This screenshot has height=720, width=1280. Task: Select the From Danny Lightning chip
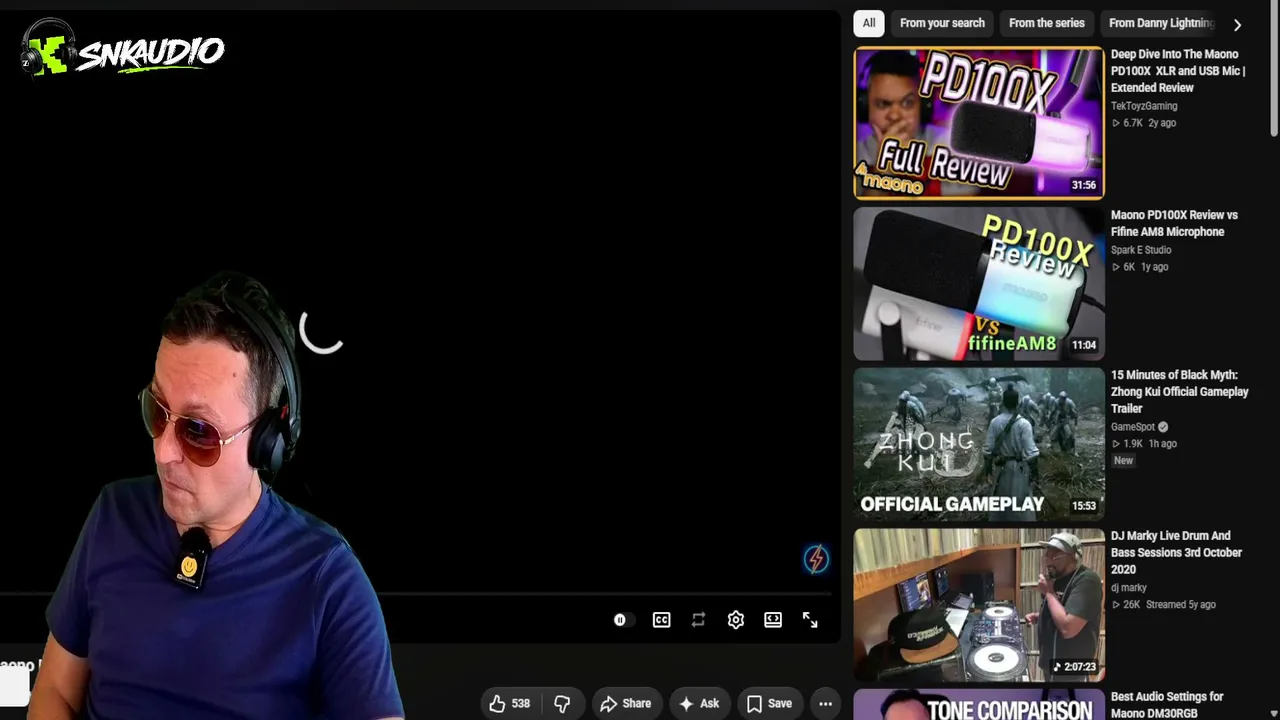click(1161, 23)
